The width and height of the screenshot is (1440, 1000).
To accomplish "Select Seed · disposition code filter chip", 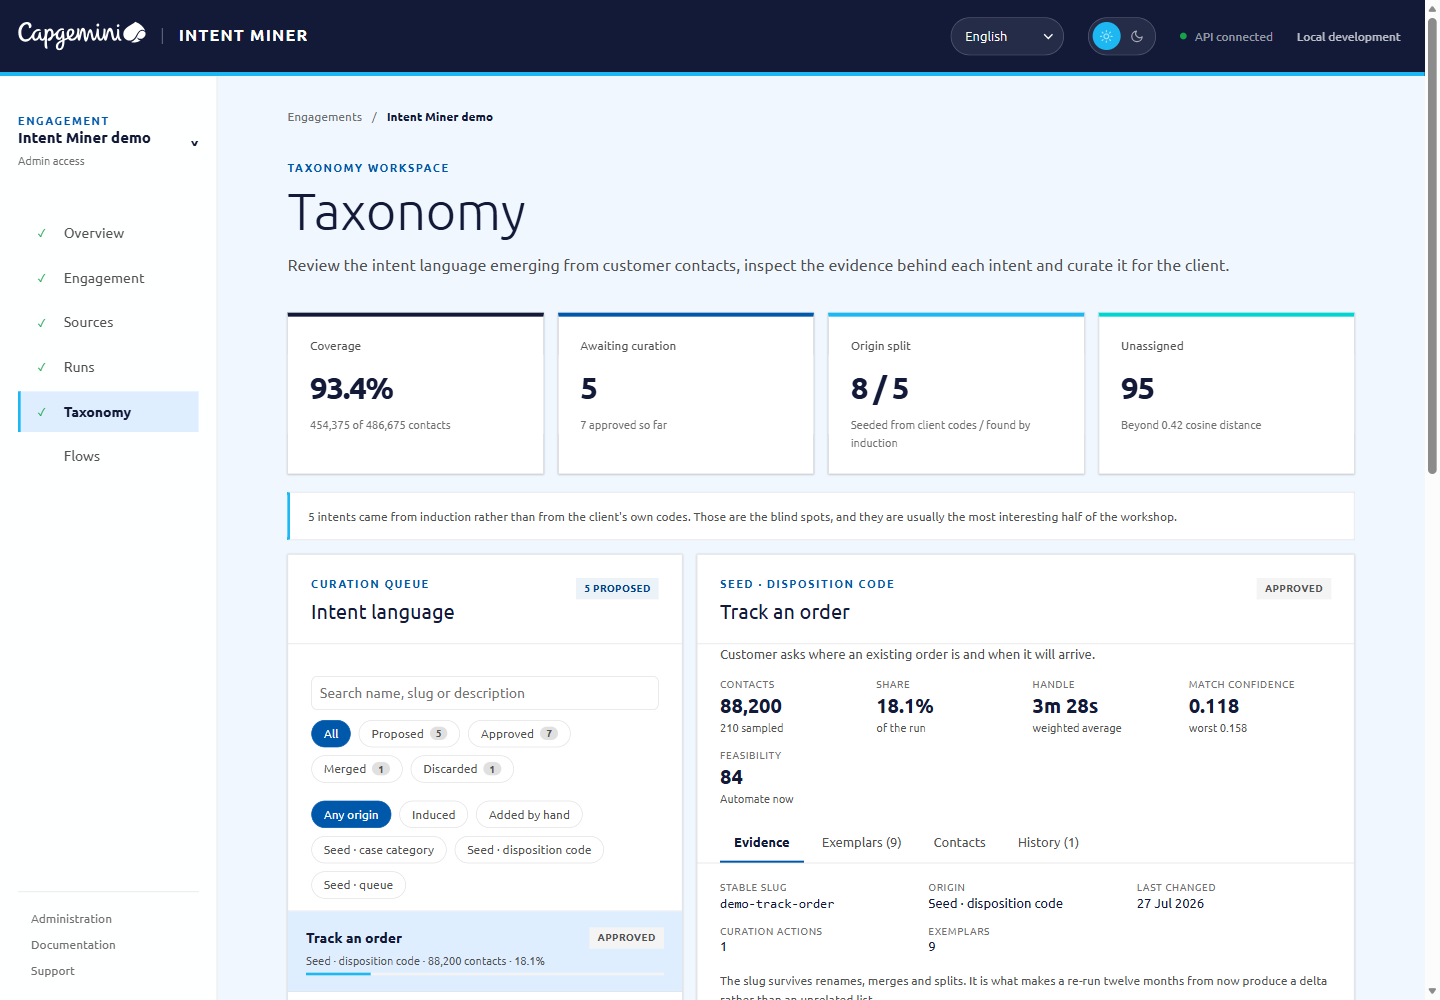I will point(529,850).
